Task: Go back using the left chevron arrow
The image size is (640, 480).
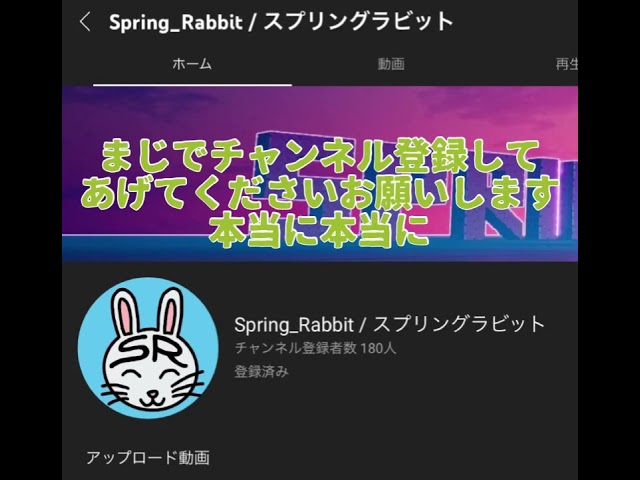Action: tap(85, 21)
